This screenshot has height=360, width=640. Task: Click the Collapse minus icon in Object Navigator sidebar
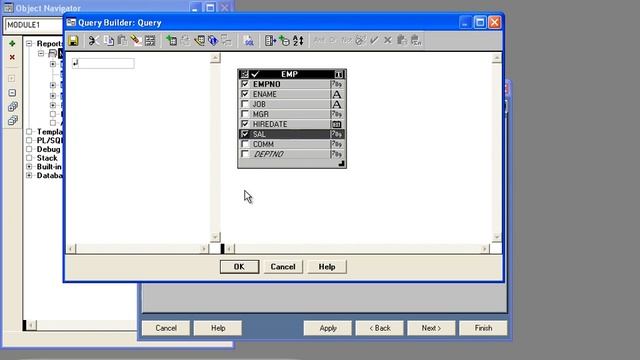[12, 93]
